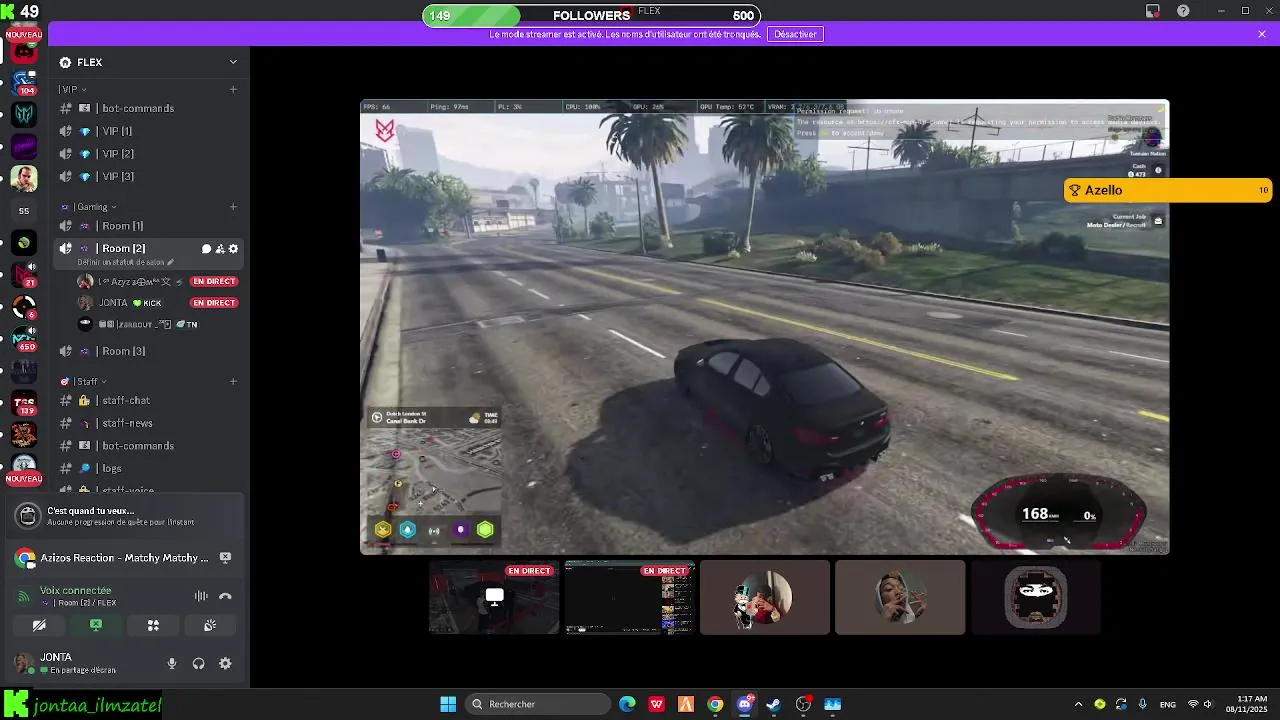Stop streaming Azizos Reaction screen share
Viewport: 1280px width, 720px height.
tap(226, 558)
